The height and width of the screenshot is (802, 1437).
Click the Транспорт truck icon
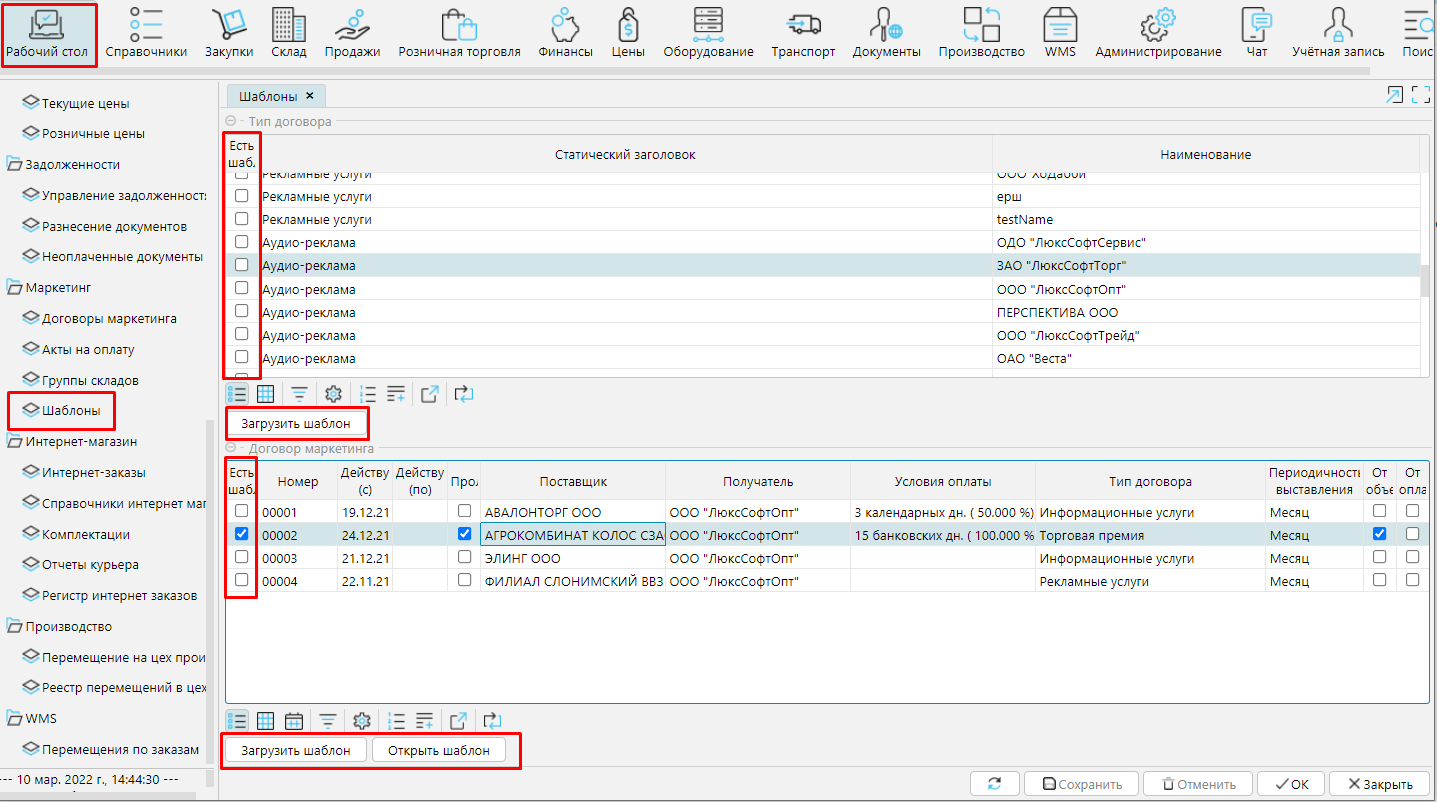pyautogui.click(x=802, y=32)
